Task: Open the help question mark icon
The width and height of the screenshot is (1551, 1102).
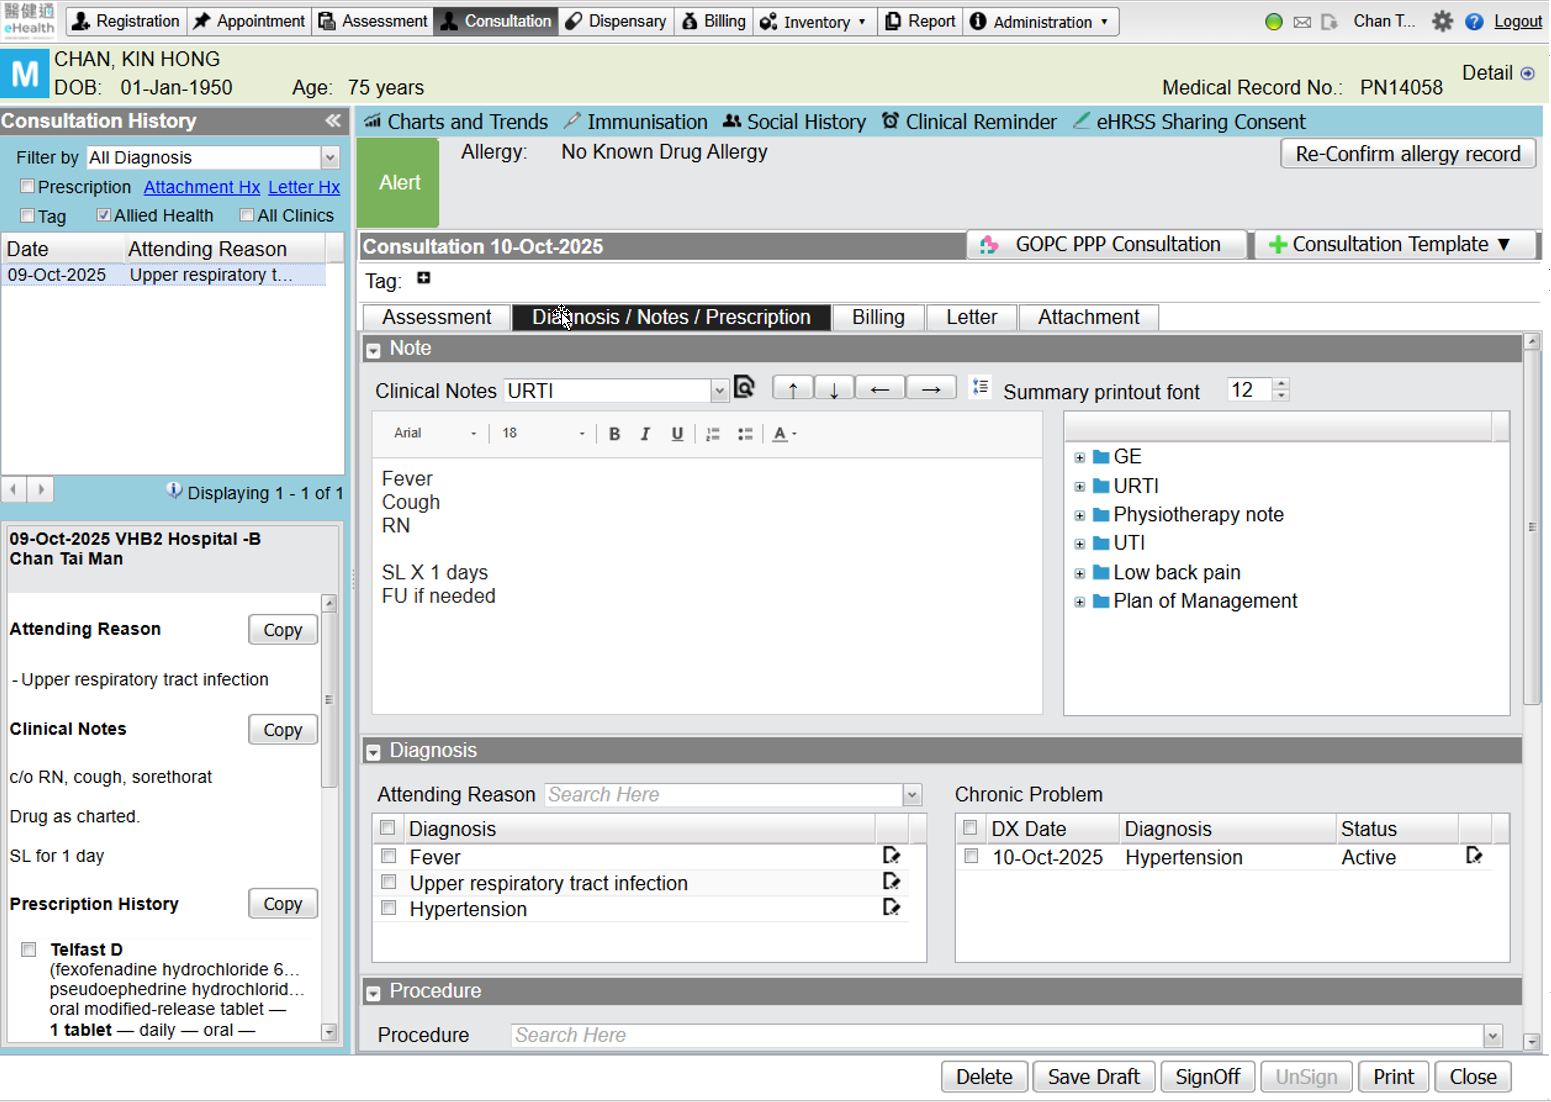Action: [1474, 21]
